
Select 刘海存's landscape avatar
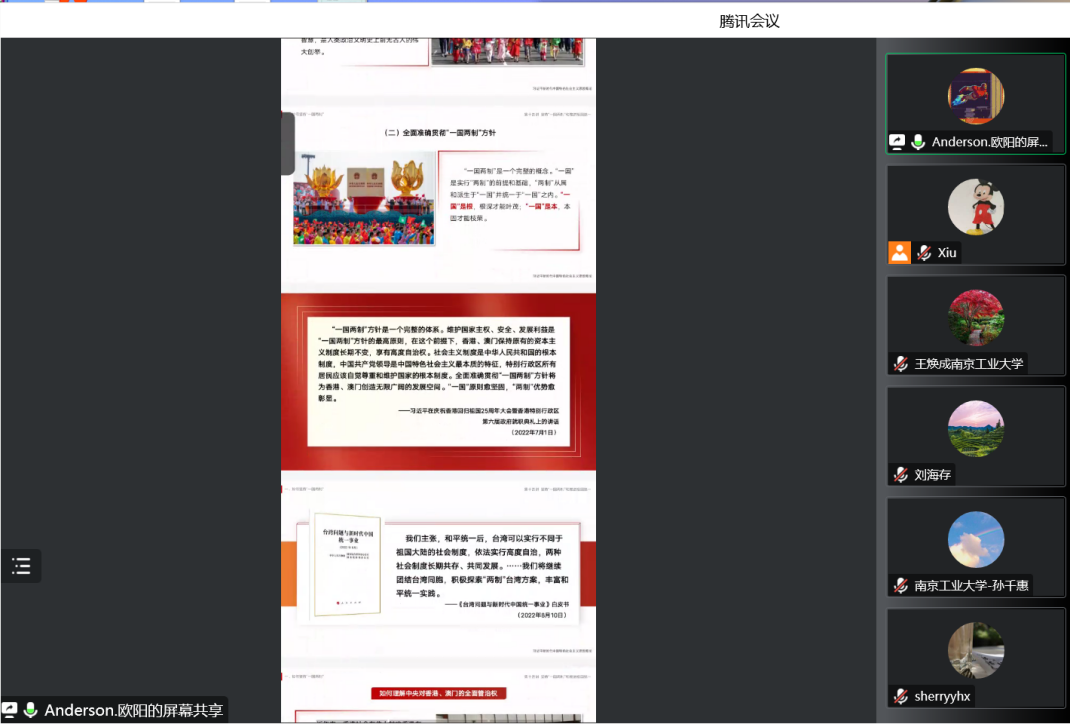point(975,429)
